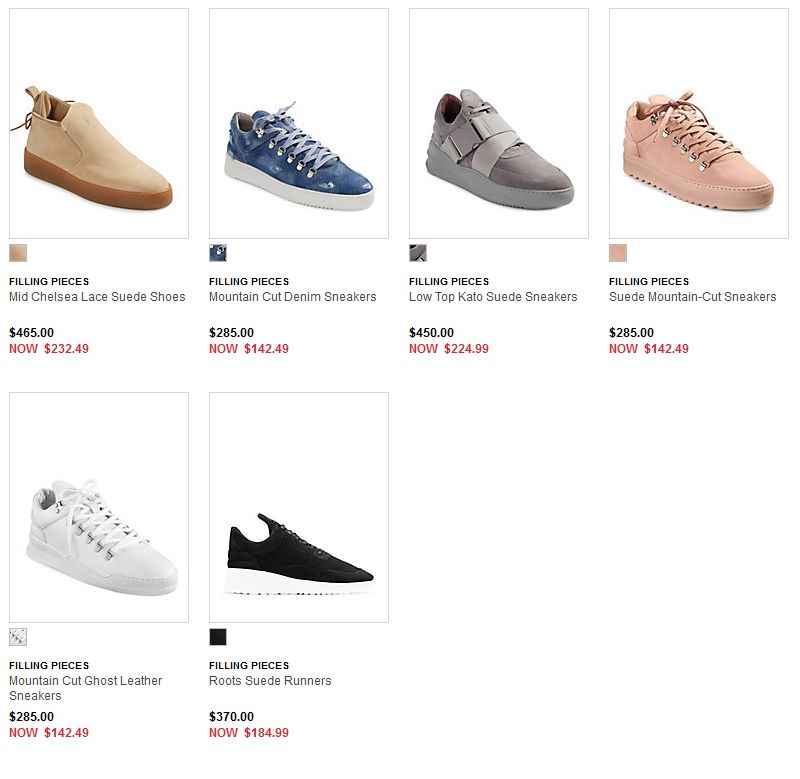This screenshot has height=779, width=800.
Task: Open the black suede runner image
Action: tap(299, 508)
